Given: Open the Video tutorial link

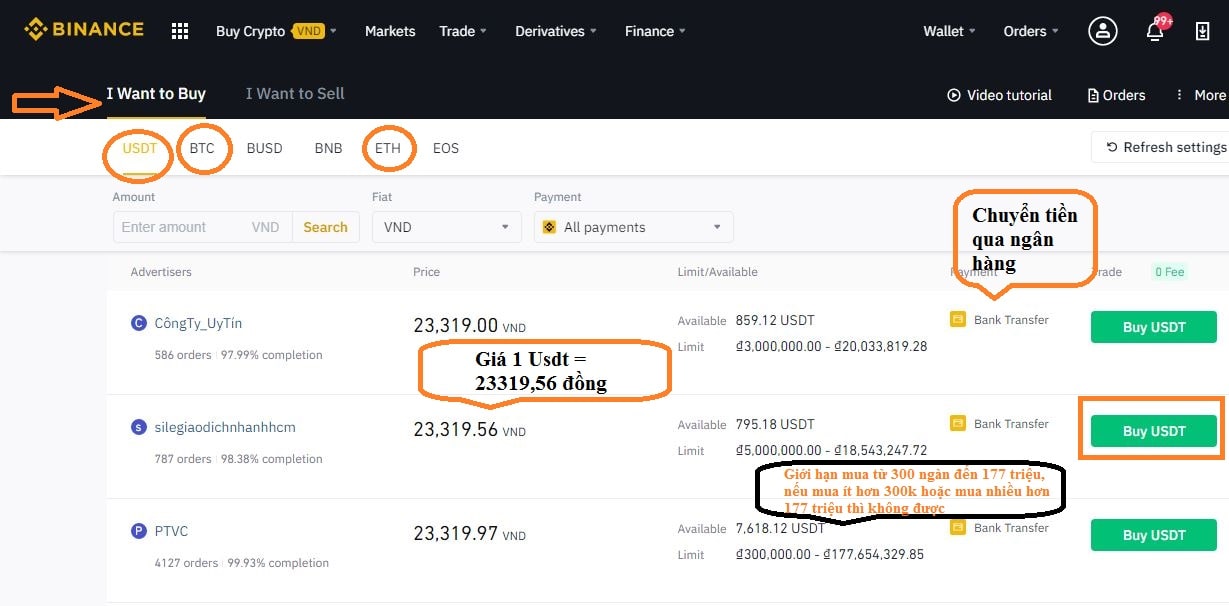Looking at the screenshot, I should point(999,95).
